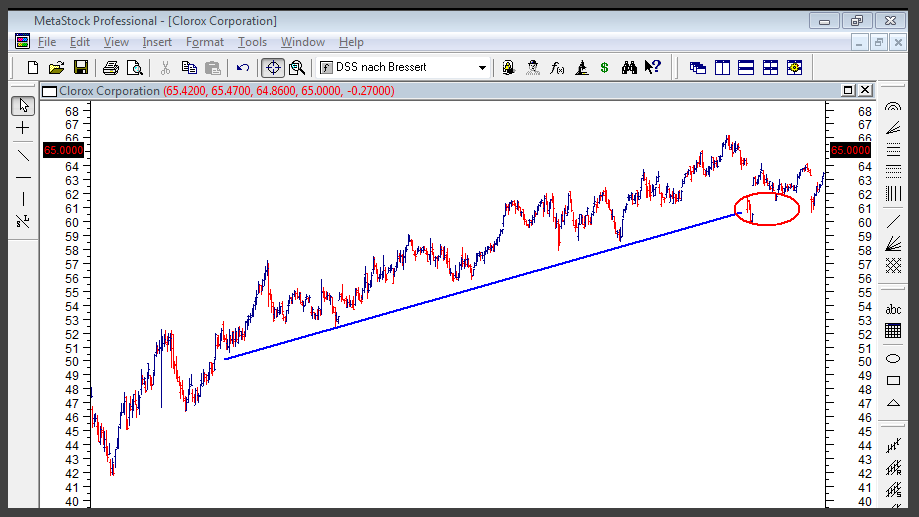This screenshot has width=919, height=517.
Task: Click the Paste clipboard icon
Action: coord(213,67)
